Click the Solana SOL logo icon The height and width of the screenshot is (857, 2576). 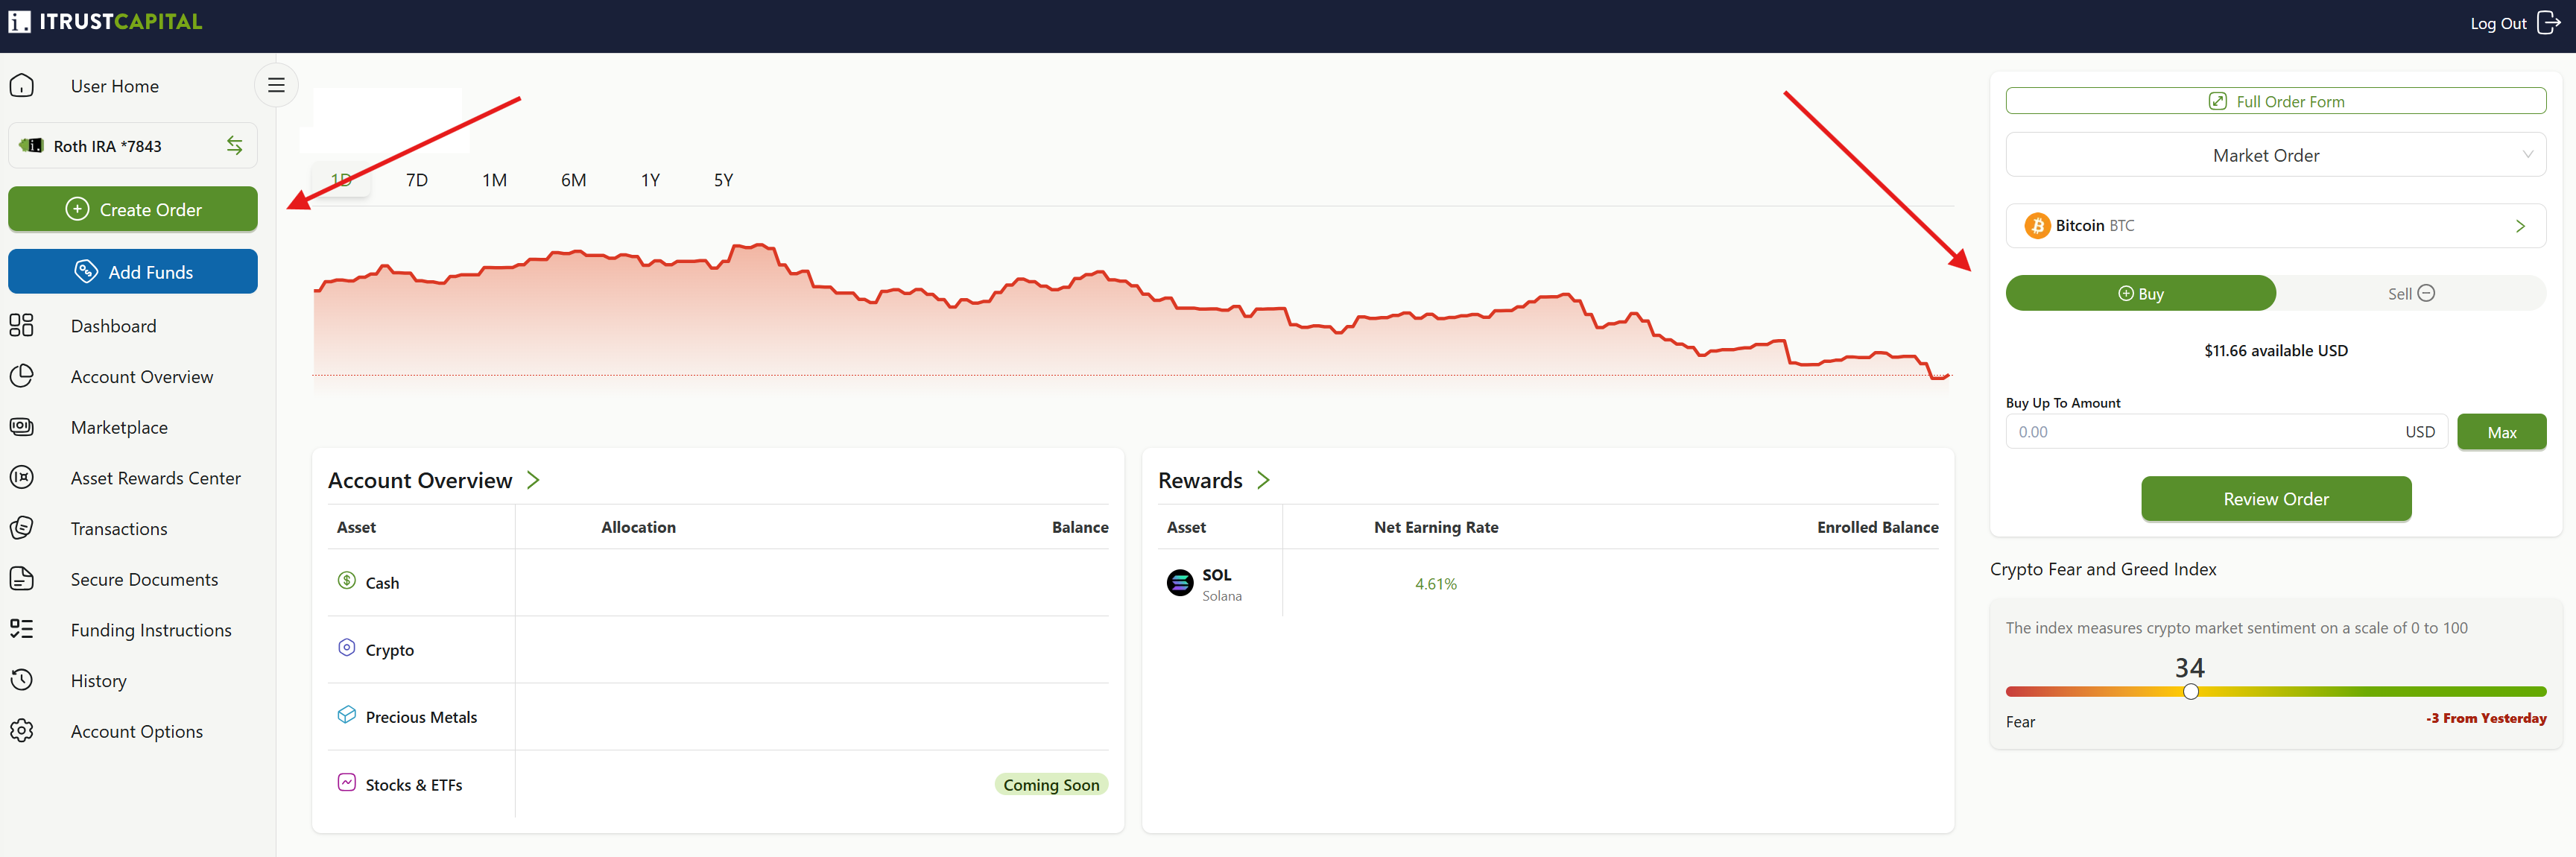(1180, 583)
